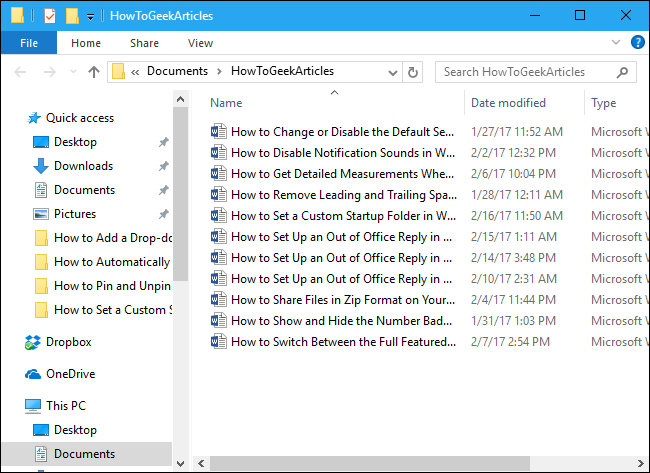Click the New Folder icon in title bar

71,15
